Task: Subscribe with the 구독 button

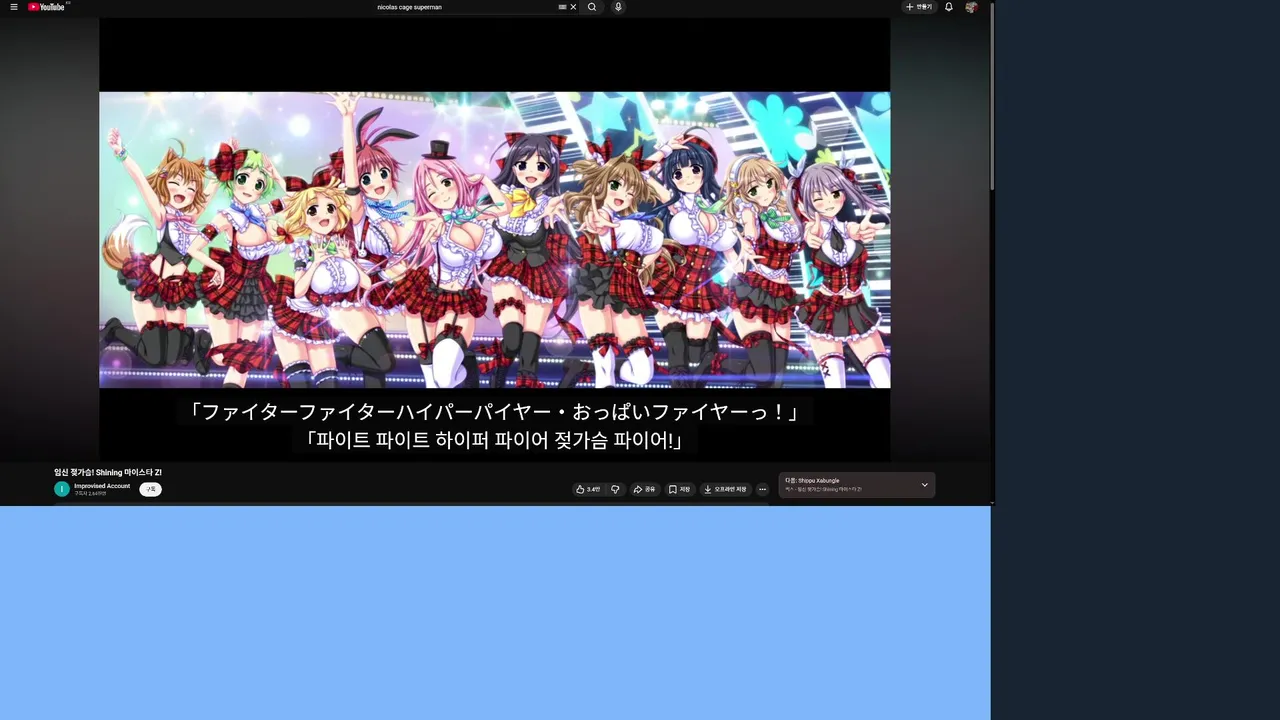Action: pos(150,489)
